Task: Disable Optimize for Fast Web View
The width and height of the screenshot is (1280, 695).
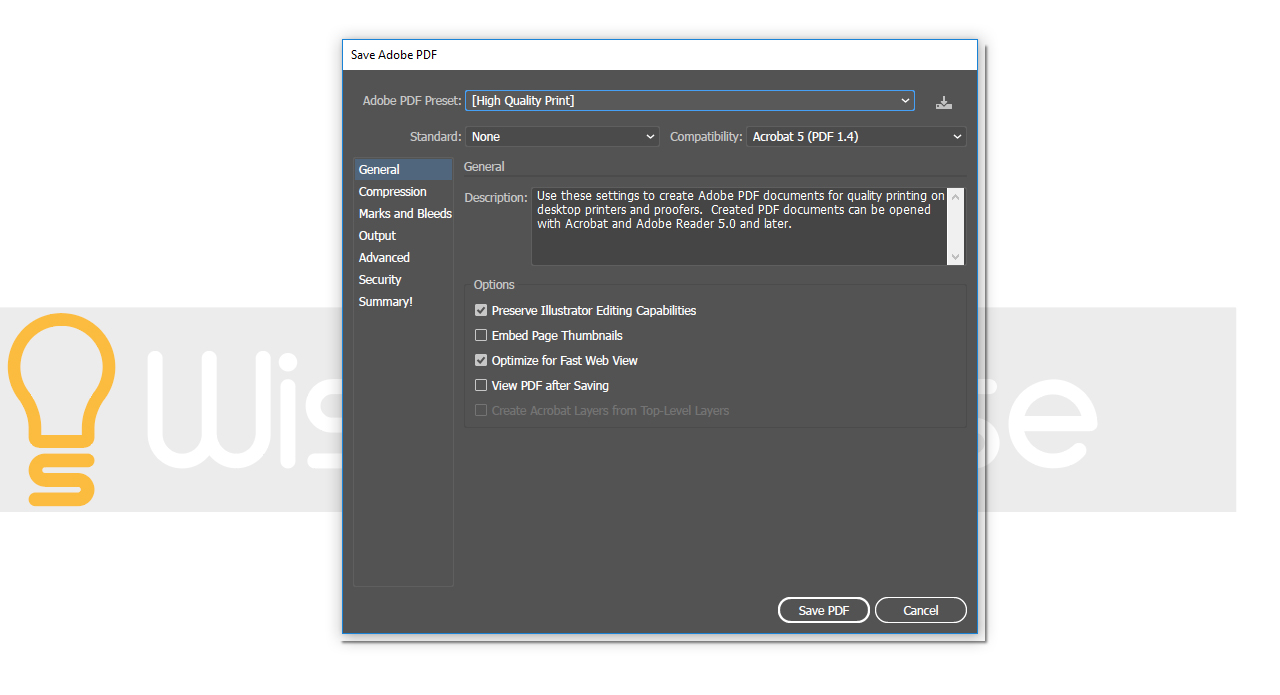Action: tap(481, 361)
